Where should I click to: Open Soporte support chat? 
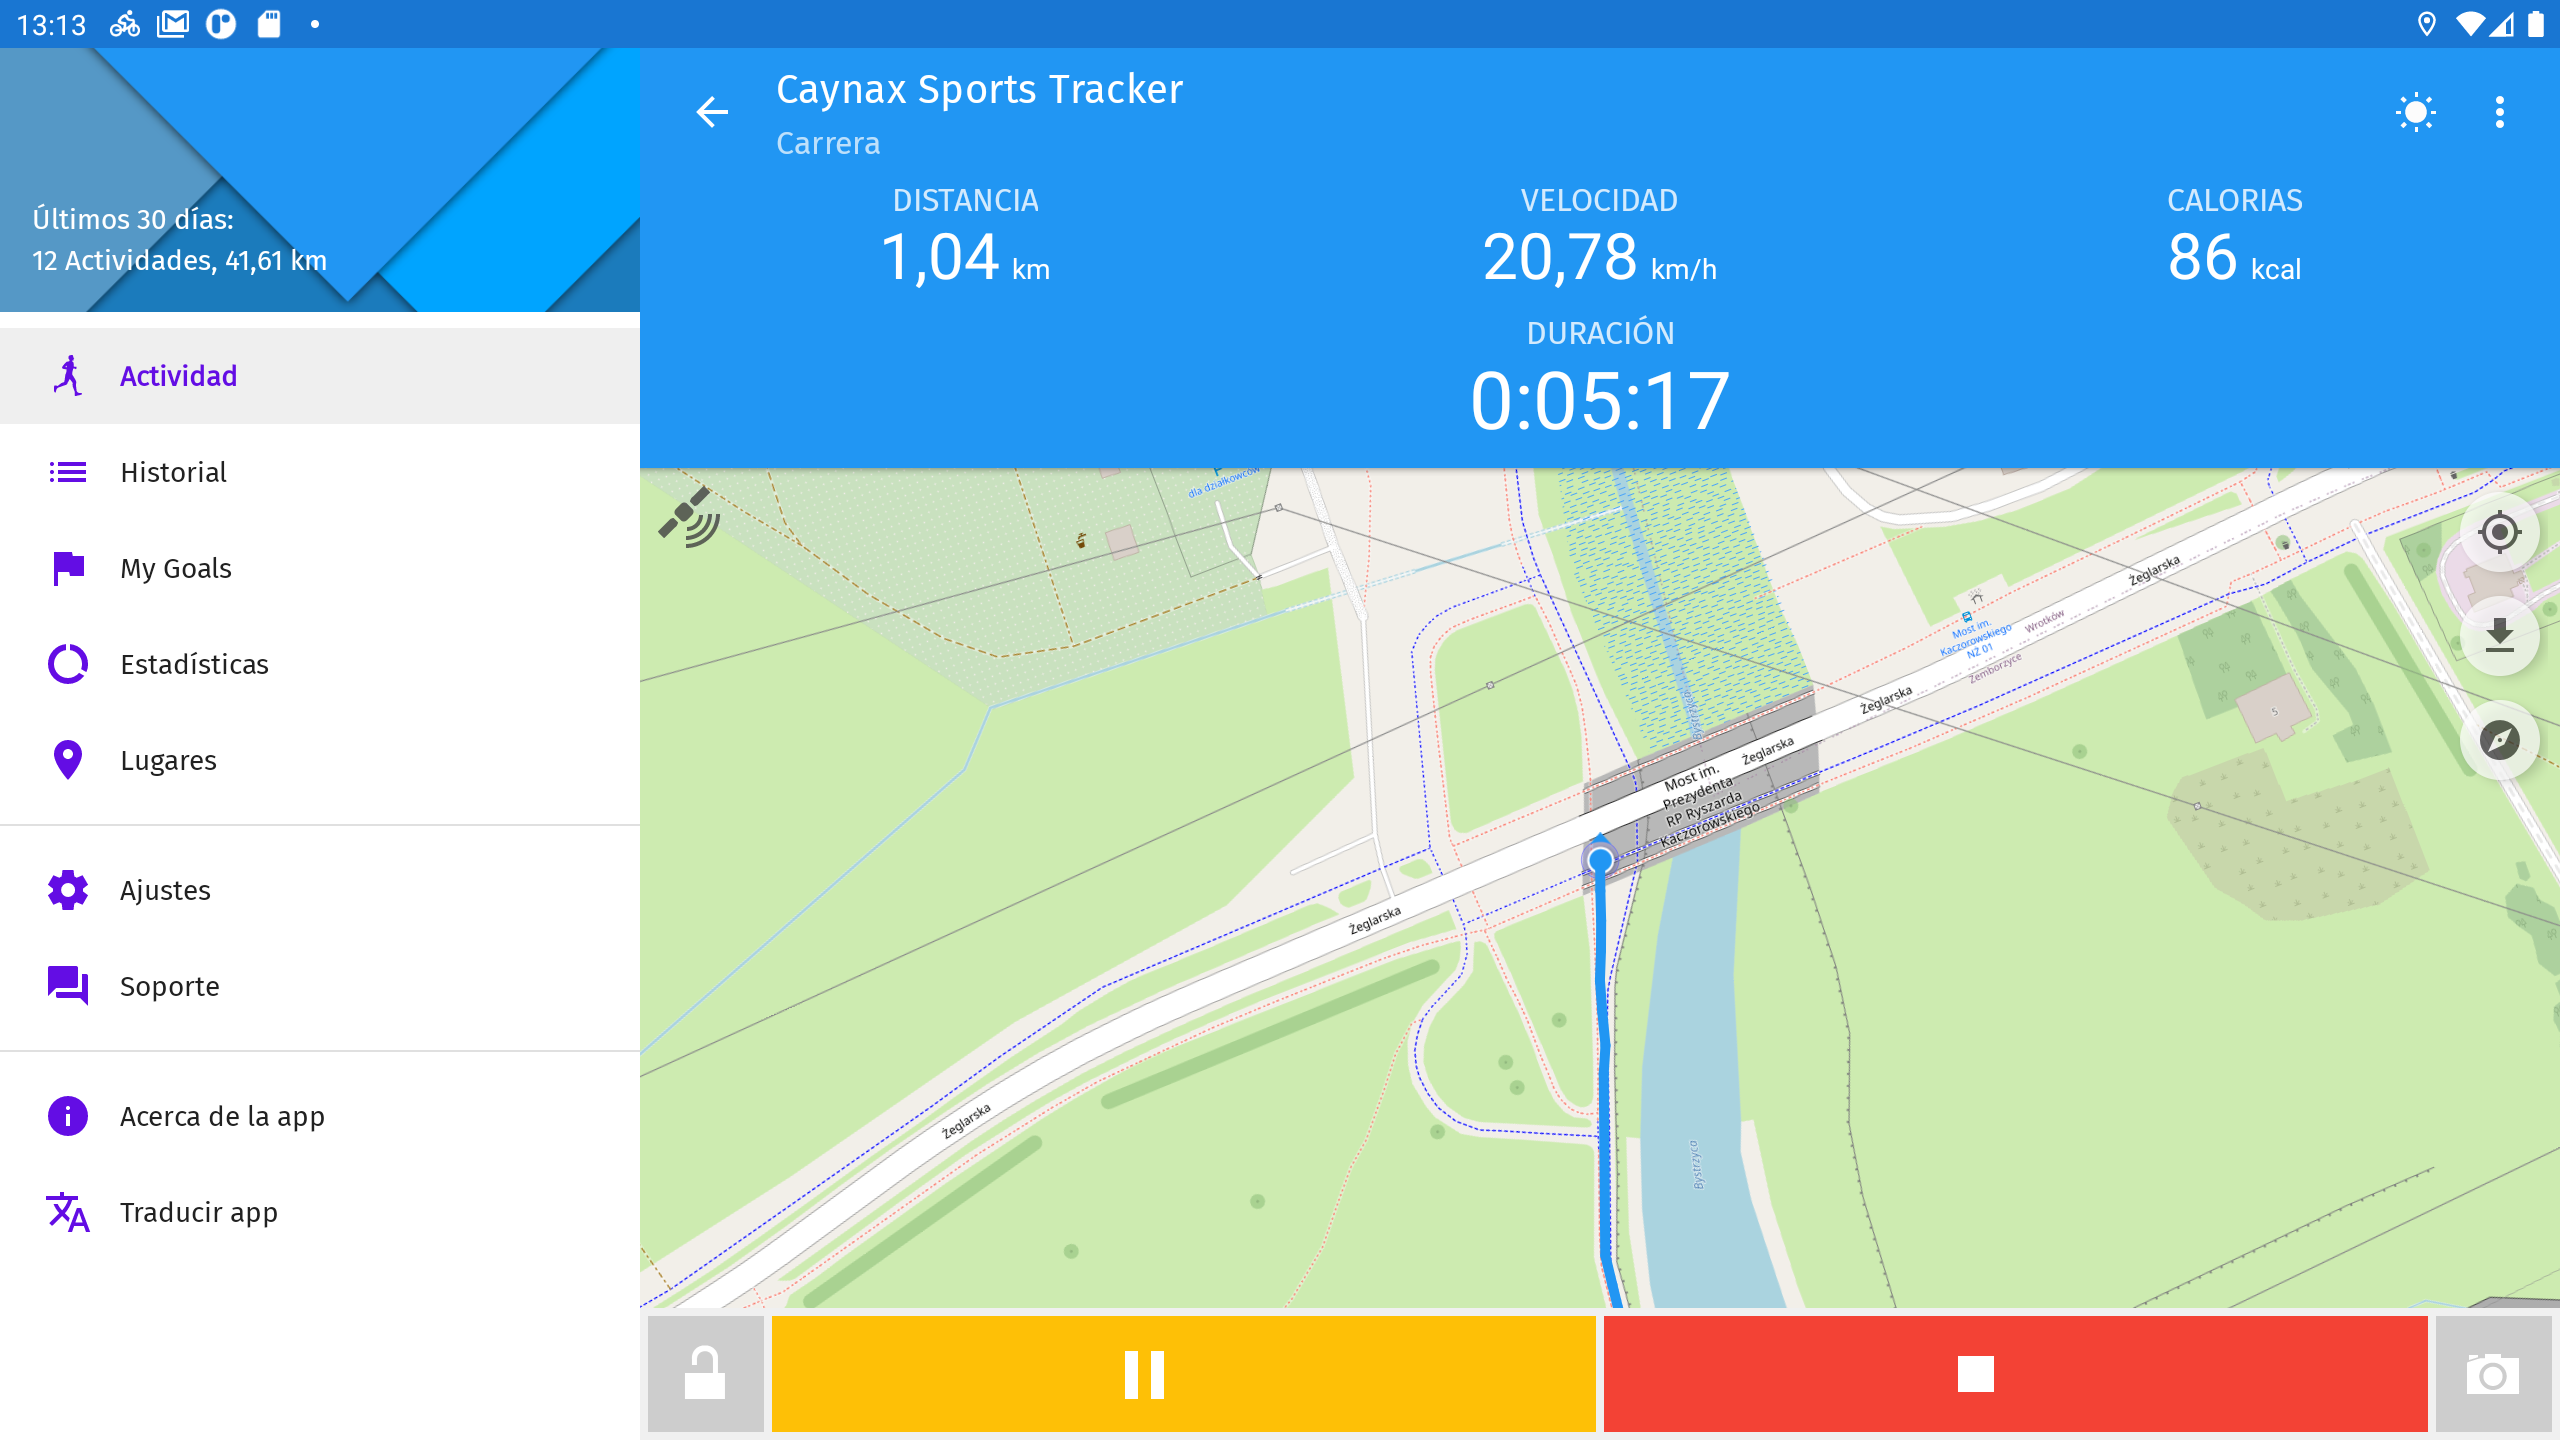[x=320, y=986]
